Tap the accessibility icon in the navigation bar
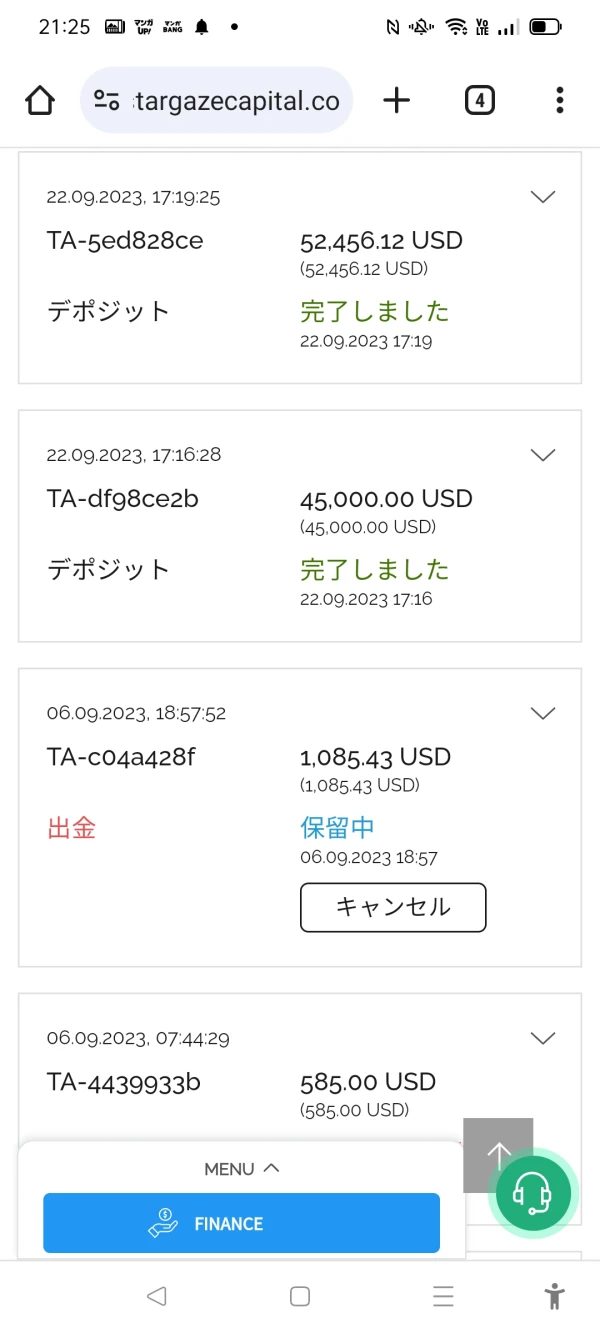The height and width of the screenshot is (1333, 600). tap(554, 1296)
